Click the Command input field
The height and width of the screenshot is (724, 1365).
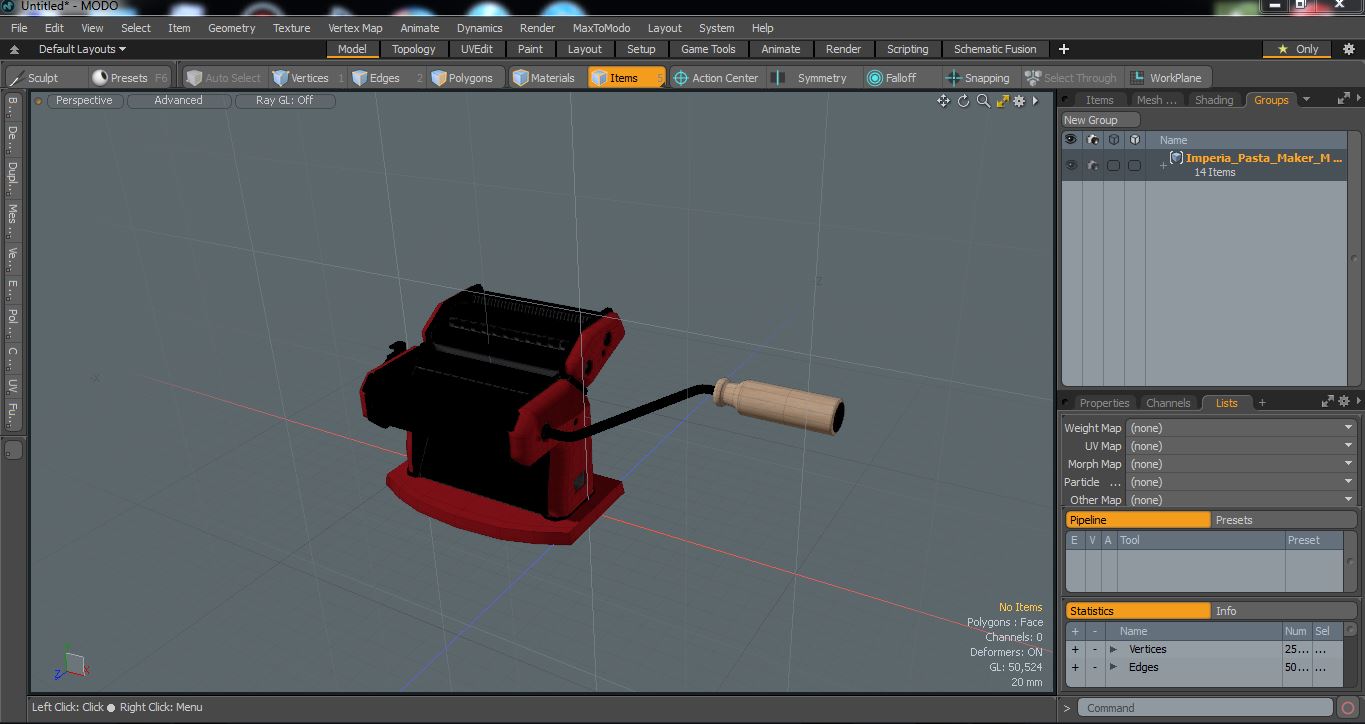pos(1206,708)
